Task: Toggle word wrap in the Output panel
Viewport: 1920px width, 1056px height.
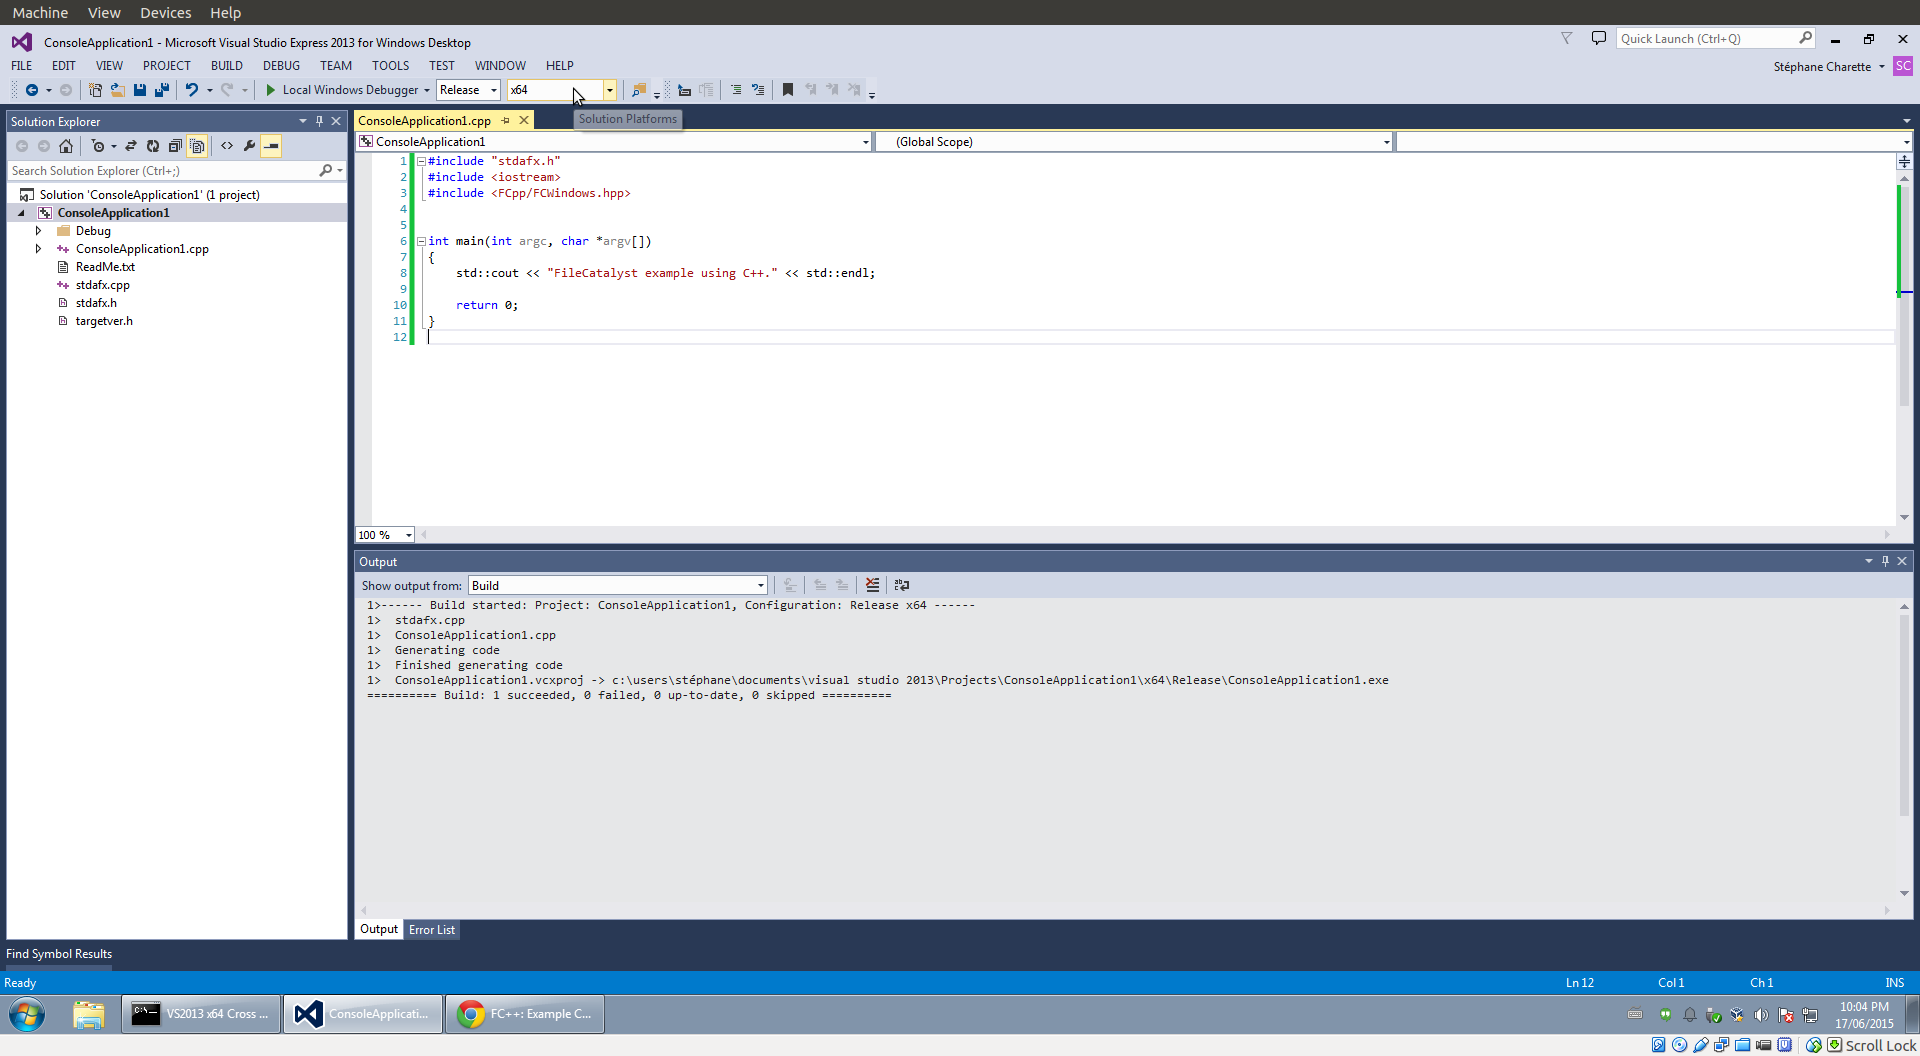Action: click(901, 585)
